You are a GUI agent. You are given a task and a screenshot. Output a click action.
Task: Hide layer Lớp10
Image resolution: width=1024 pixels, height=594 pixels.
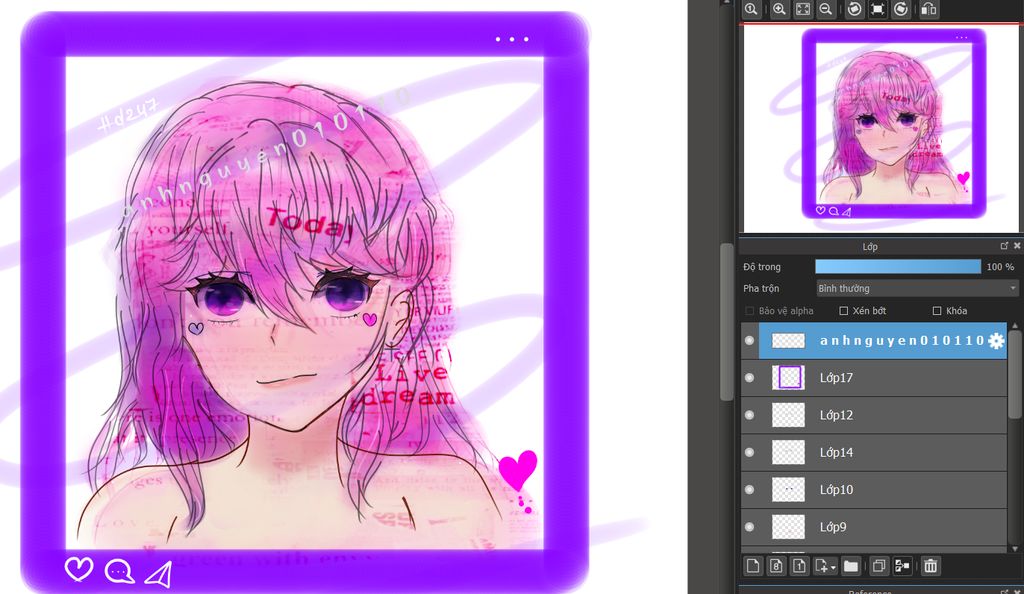point(750,489)
